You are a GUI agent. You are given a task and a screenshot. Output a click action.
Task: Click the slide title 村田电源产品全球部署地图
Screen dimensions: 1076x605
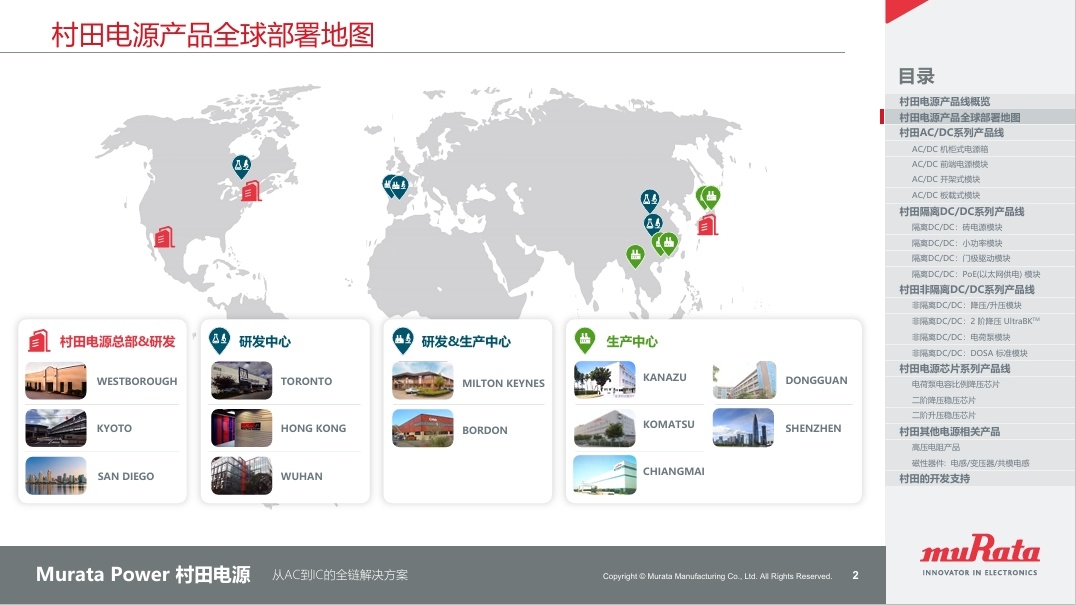click(213, 35)
